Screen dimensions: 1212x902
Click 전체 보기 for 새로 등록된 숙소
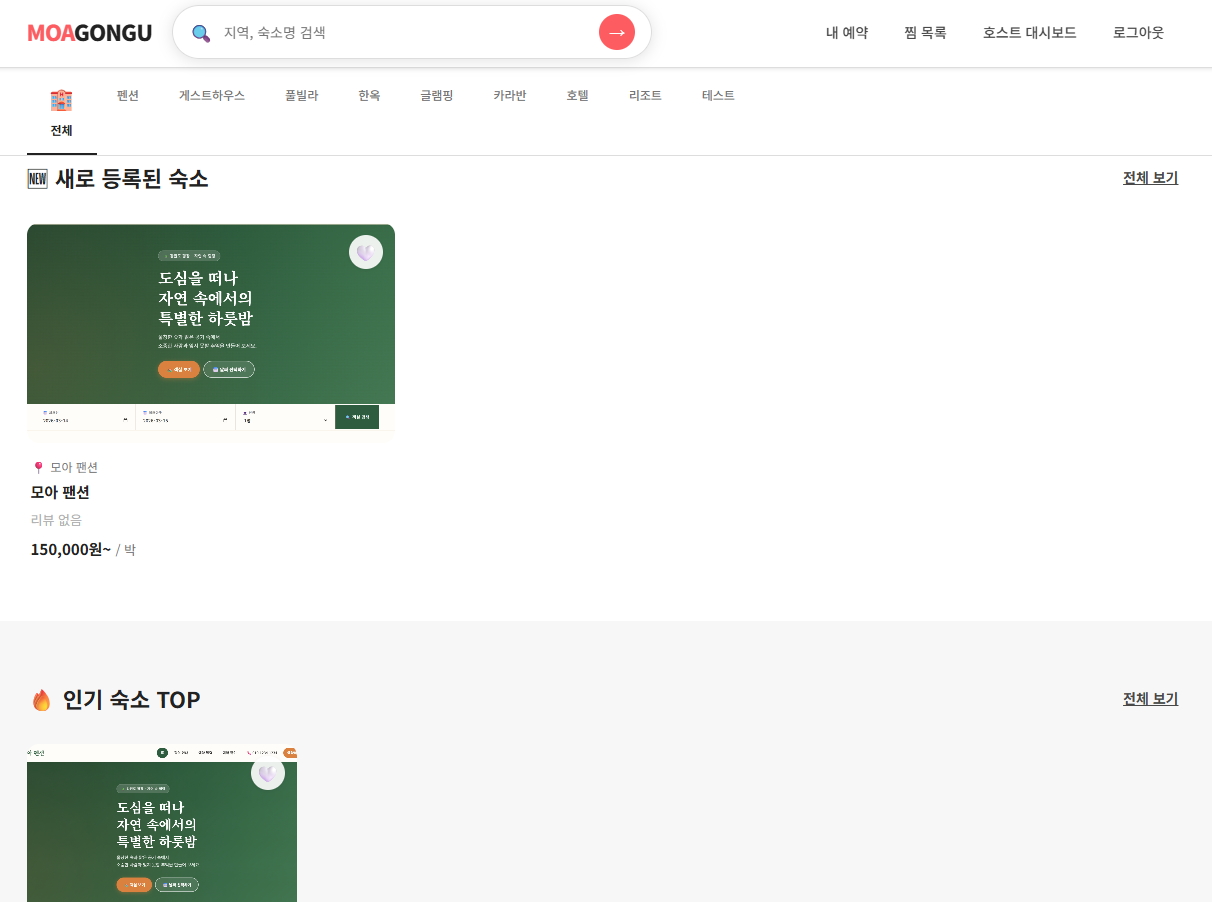pos(1150,178)
